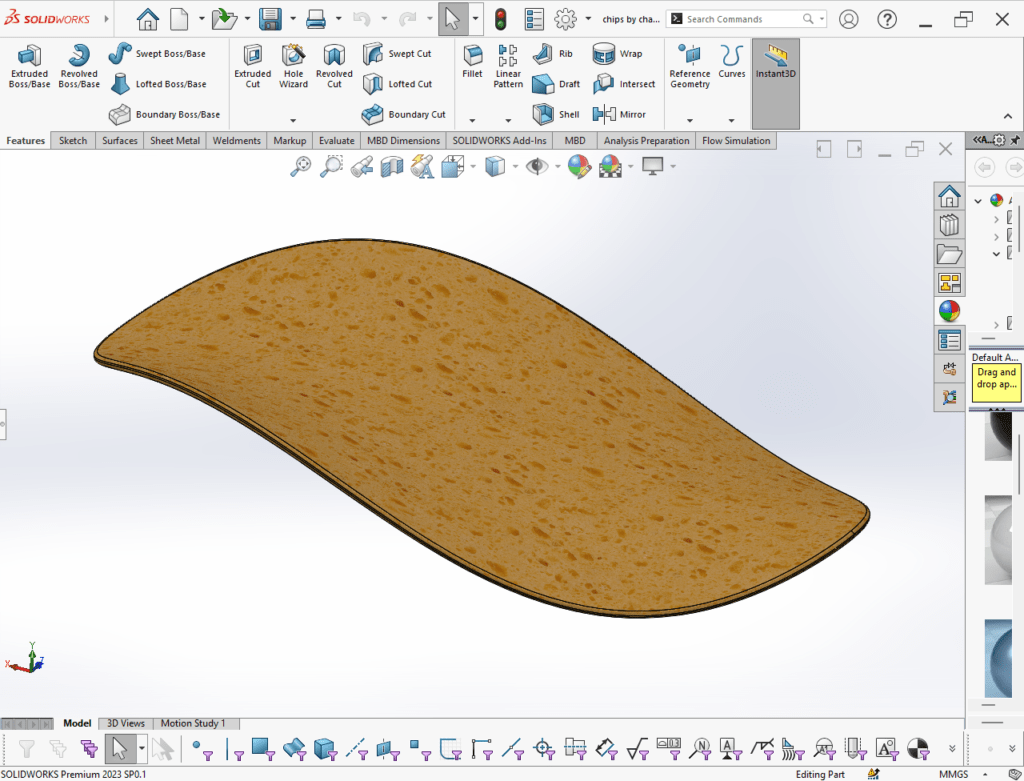Switch to the Sketch tab
This screenshot has height=781, width=1024.
click(x=73, y=141)
